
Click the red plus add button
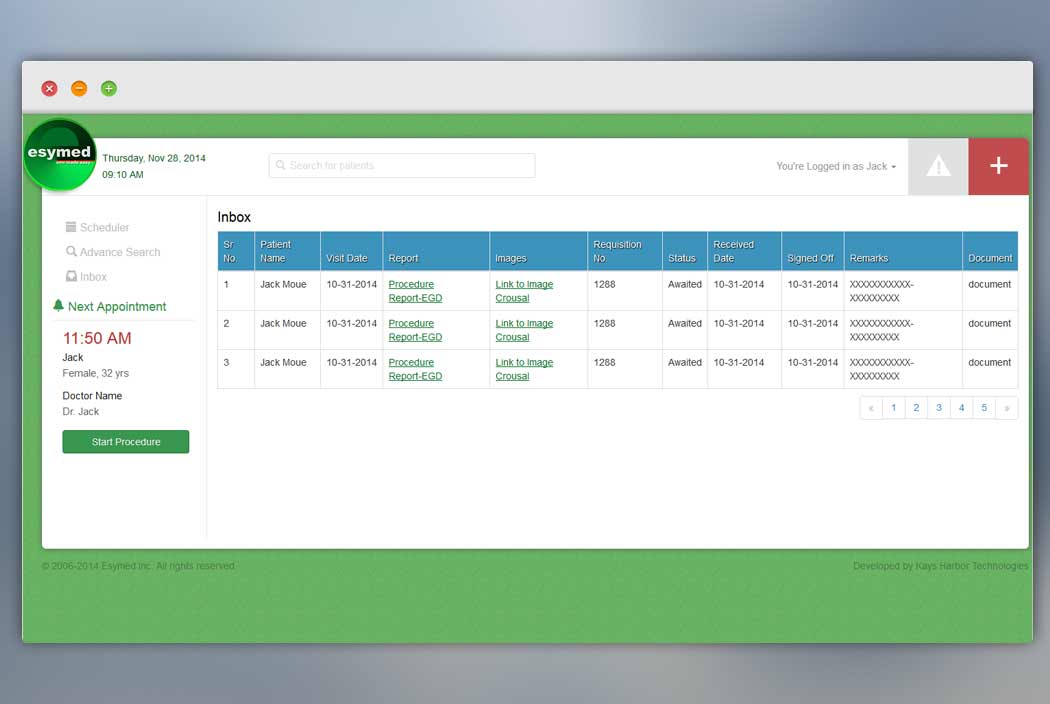point(998,166)
